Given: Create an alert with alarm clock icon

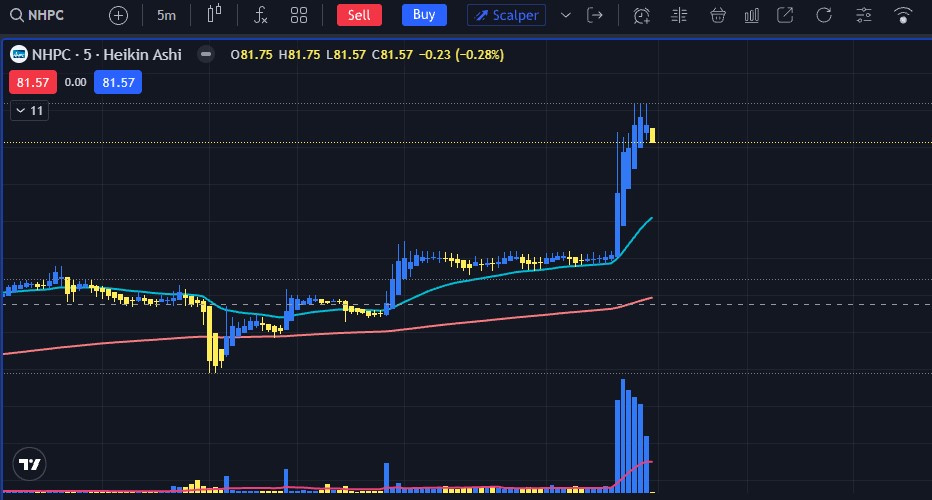Looking at the screenshot, I should (x=641, y=15).
